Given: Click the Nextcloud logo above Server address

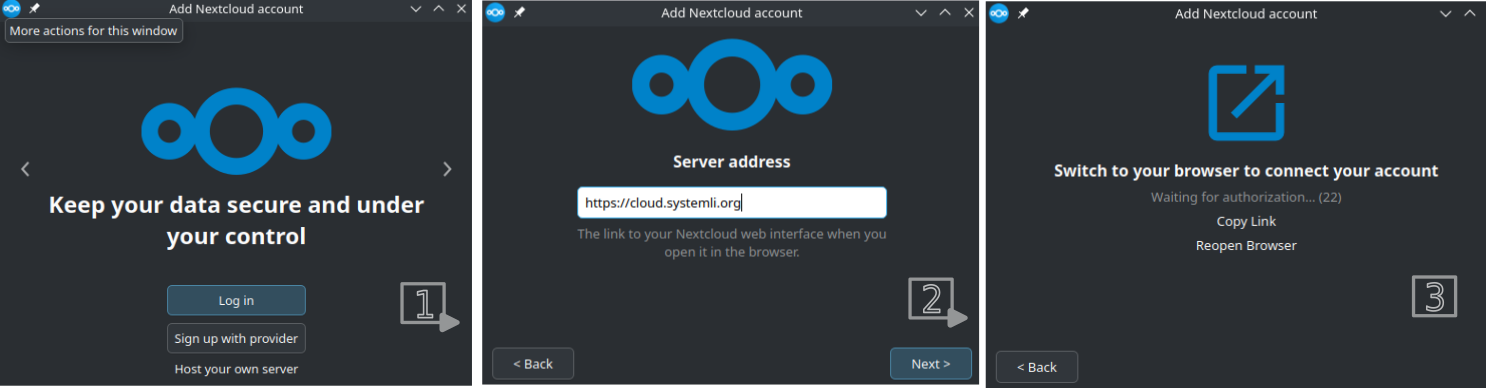Looking at the screenshot, I should pos(732,85).
